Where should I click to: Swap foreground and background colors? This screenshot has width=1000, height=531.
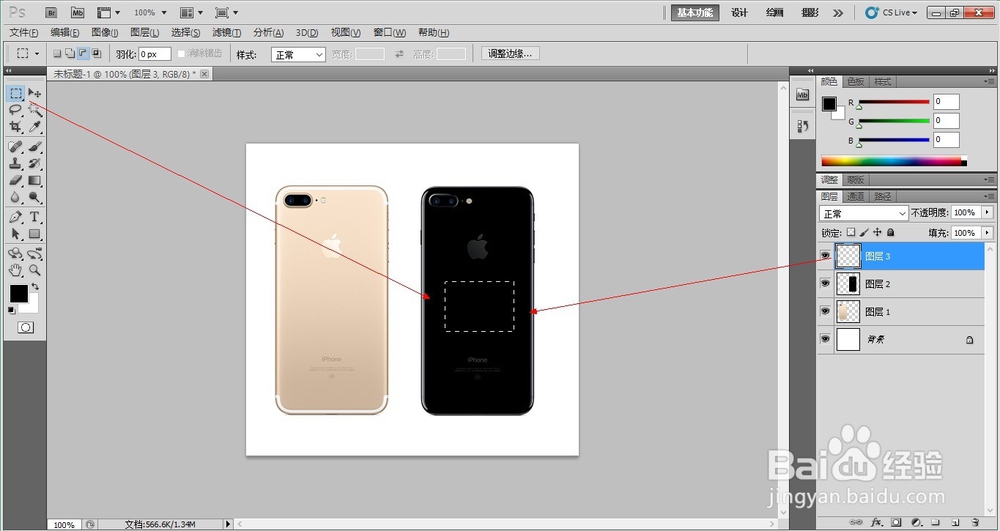(x=35, y=287)
